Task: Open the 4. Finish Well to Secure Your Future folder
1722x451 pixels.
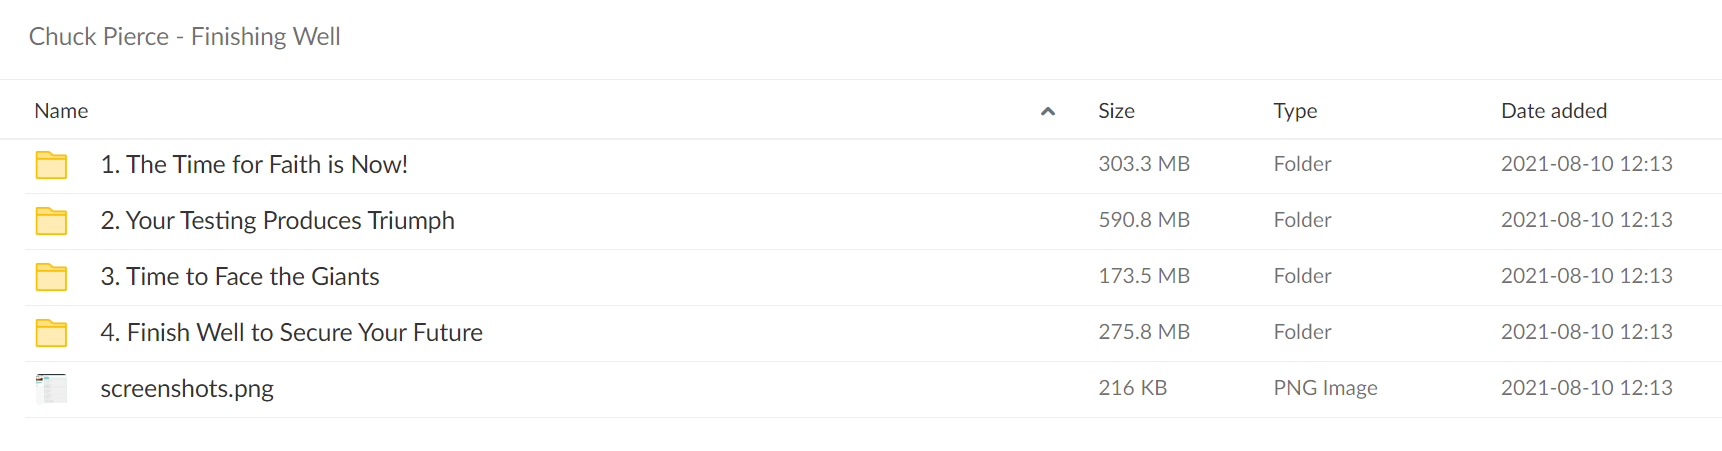Action: pyautogui.click(x=291, y=333)
